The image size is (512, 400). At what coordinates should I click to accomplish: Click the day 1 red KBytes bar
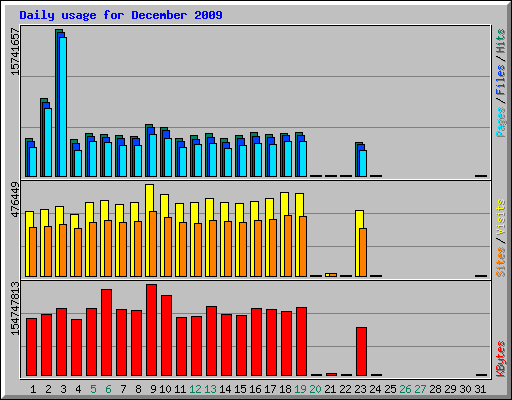tap(31, 347)
